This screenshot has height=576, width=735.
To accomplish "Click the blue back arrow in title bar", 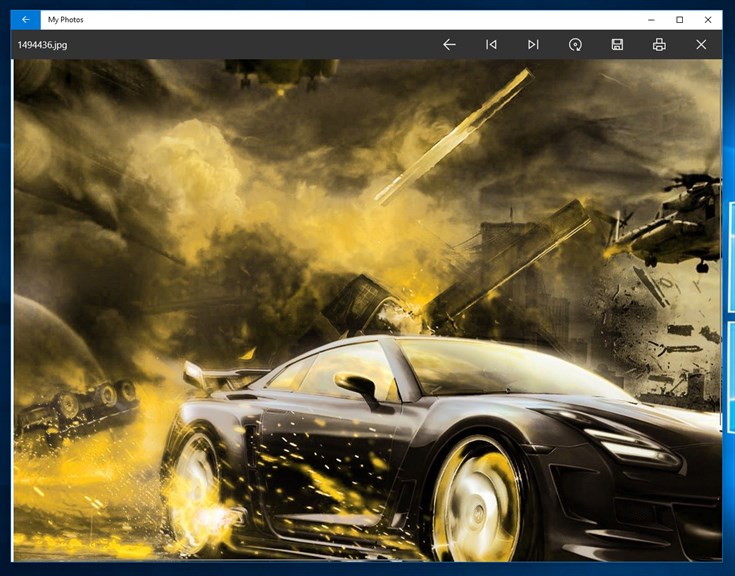I will (x=26, y=20).
